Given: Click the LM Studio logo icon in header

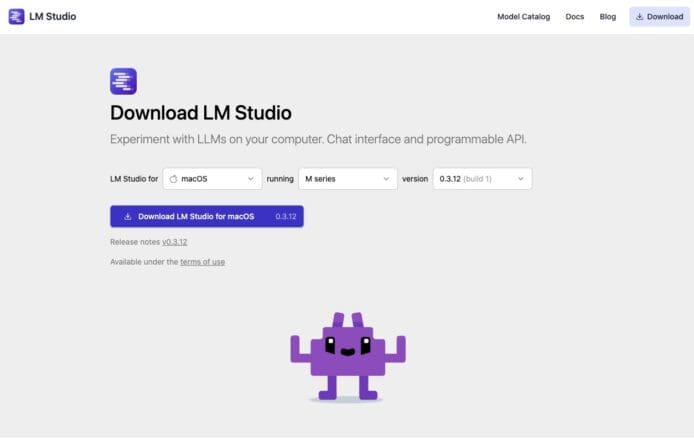Looking at the screenshot, I should [x=16, y=16].
